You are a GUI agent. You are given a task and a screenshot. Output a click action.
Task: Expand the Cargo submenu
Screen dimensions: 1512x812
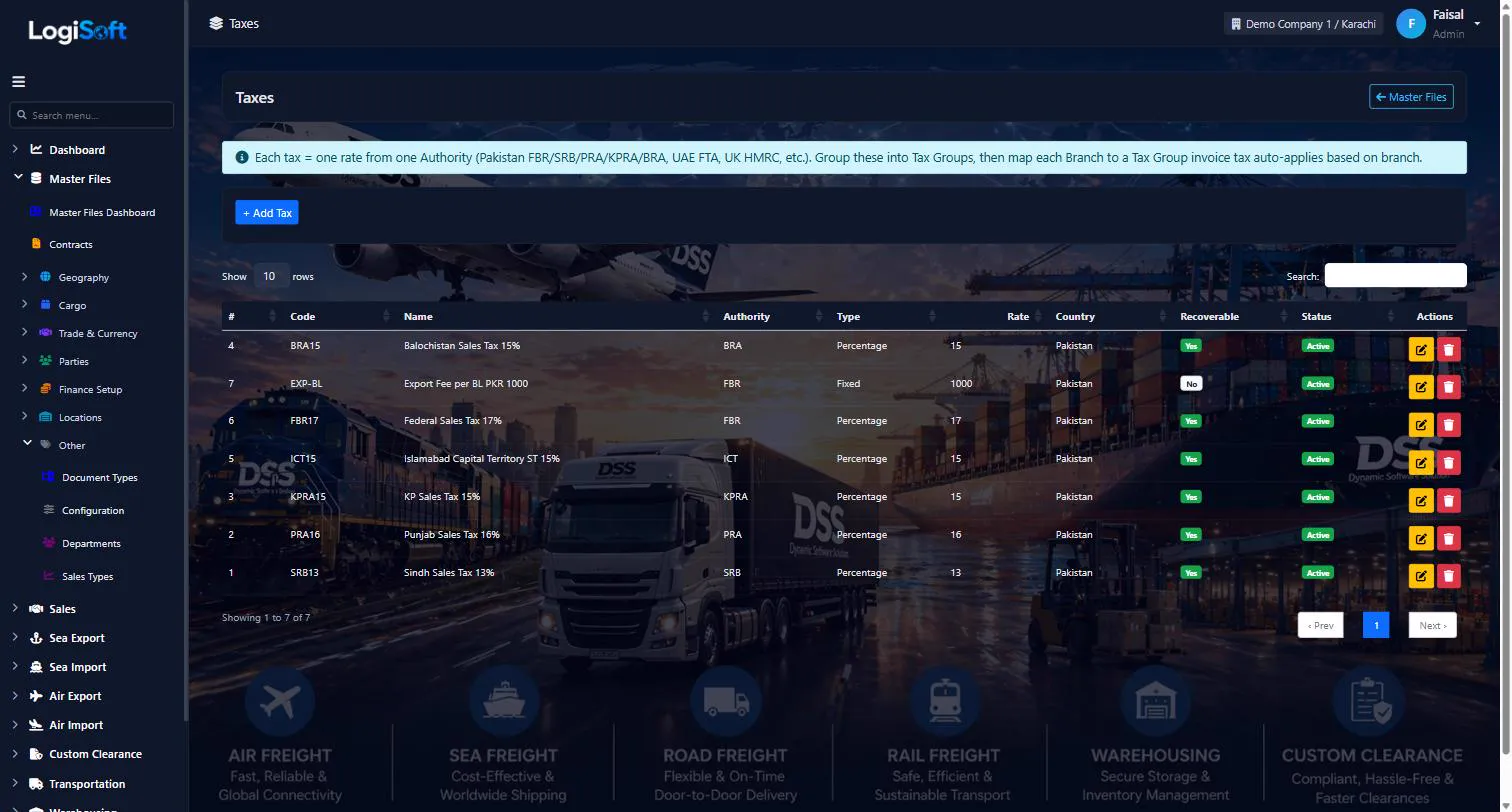[x=24, y=305]
